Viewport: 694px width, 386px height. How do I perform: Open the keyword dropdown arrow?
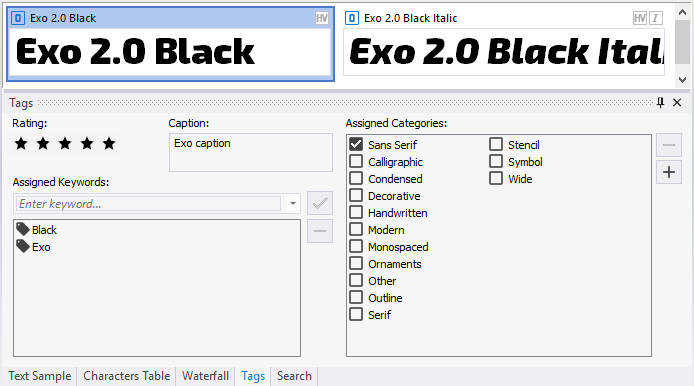tap(293, 204)
